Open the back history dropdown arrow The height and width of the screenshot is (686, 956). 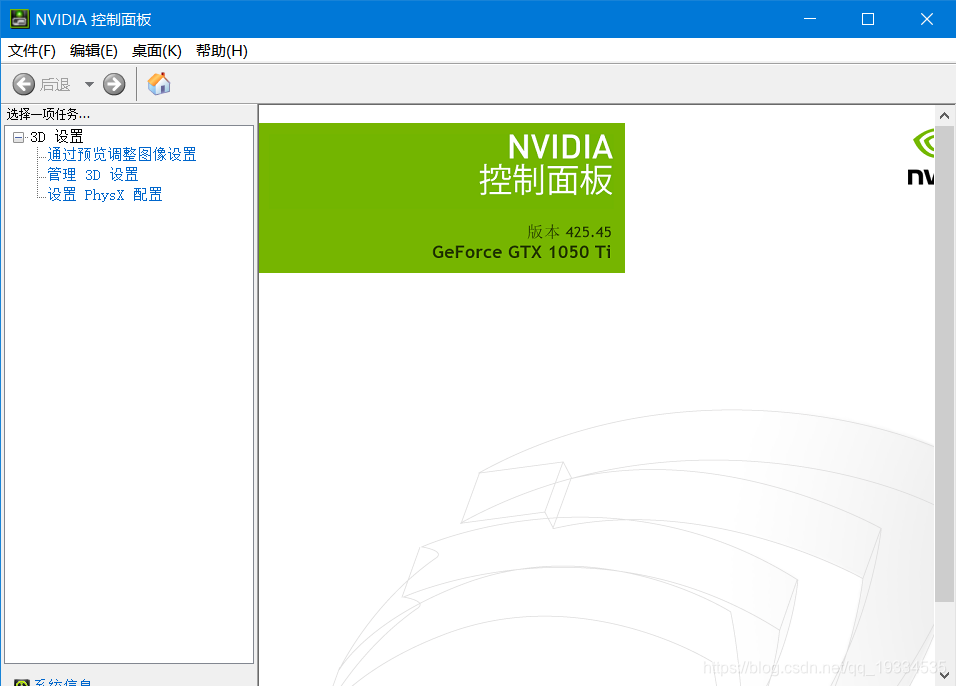(89, 84)
